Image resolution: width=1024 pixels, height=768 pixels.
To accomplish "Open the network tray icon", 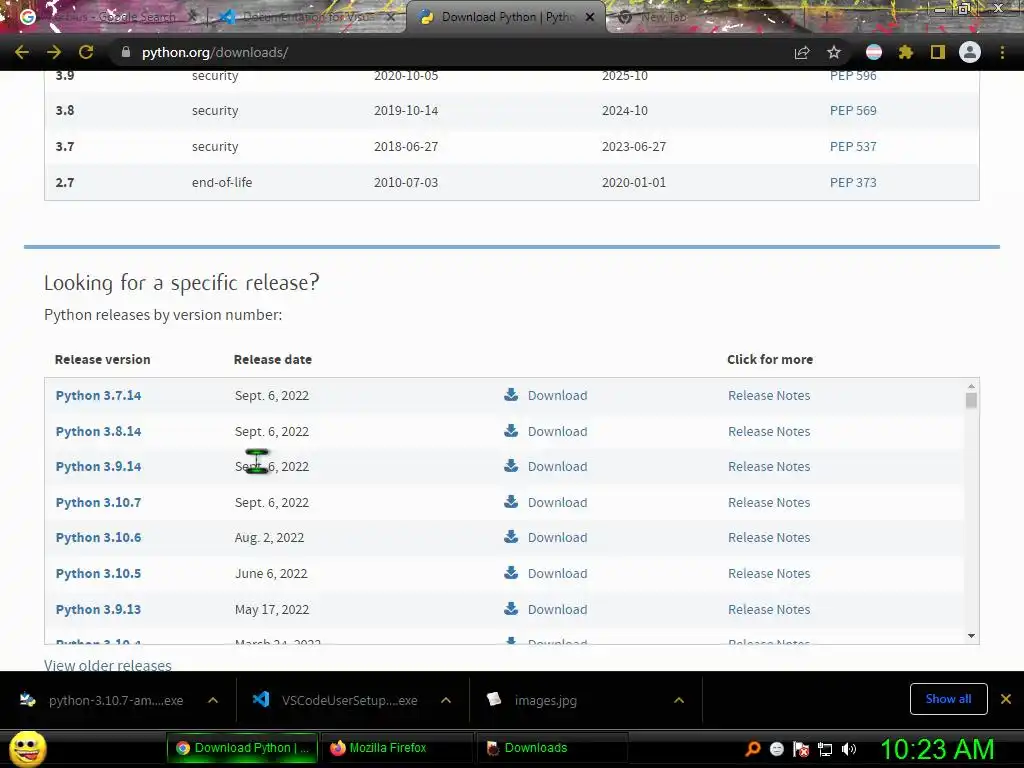I will [825, 749].
